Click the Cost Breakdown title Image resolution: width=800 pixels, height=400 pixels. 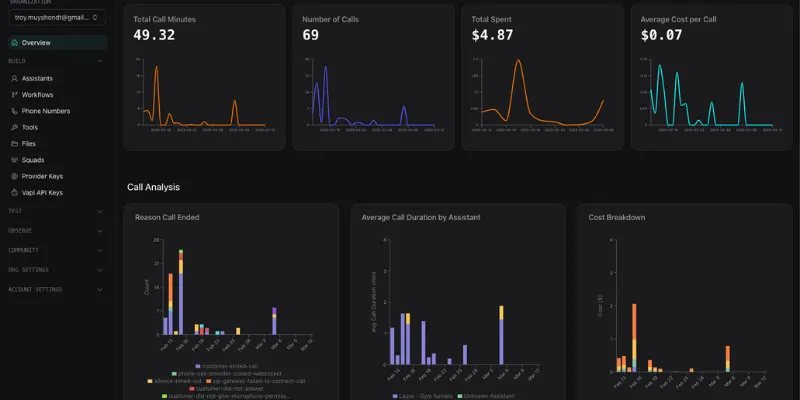(617, 217)
